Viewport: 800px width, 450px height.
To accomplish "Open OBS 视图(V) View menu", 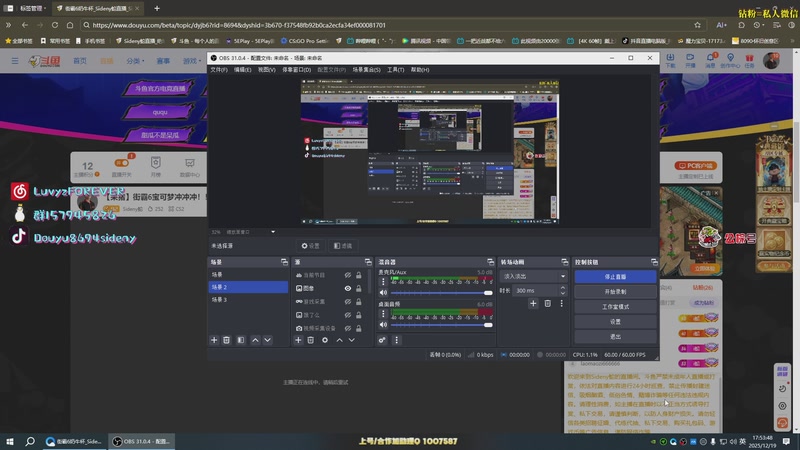I will (266, 69).
